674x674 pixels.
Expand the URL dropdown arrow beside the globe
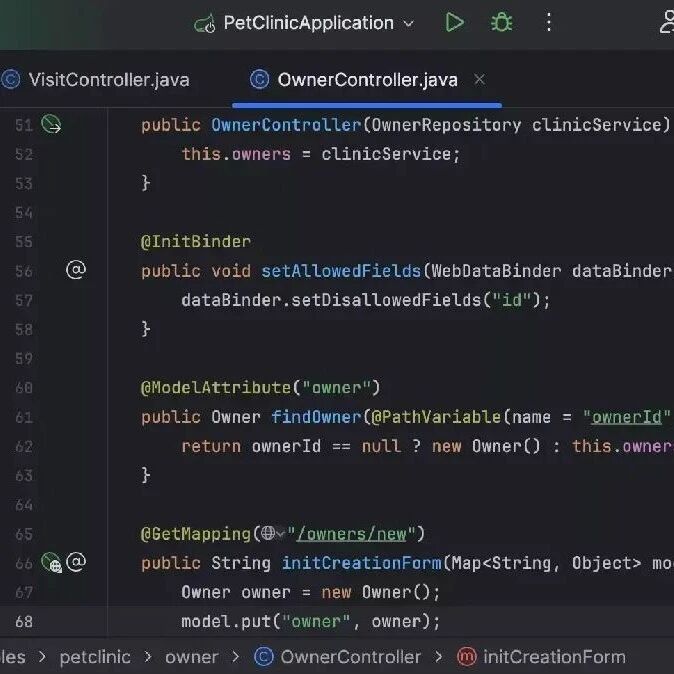(280, 534)
